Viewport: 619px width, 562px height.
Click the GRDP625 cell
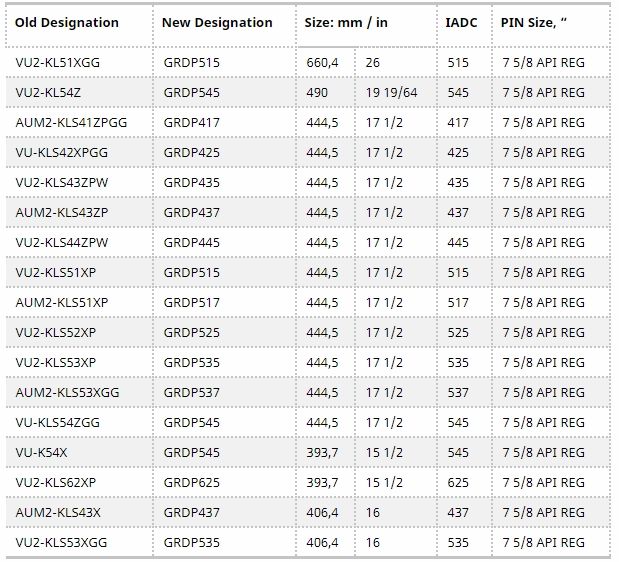point(191,482)
